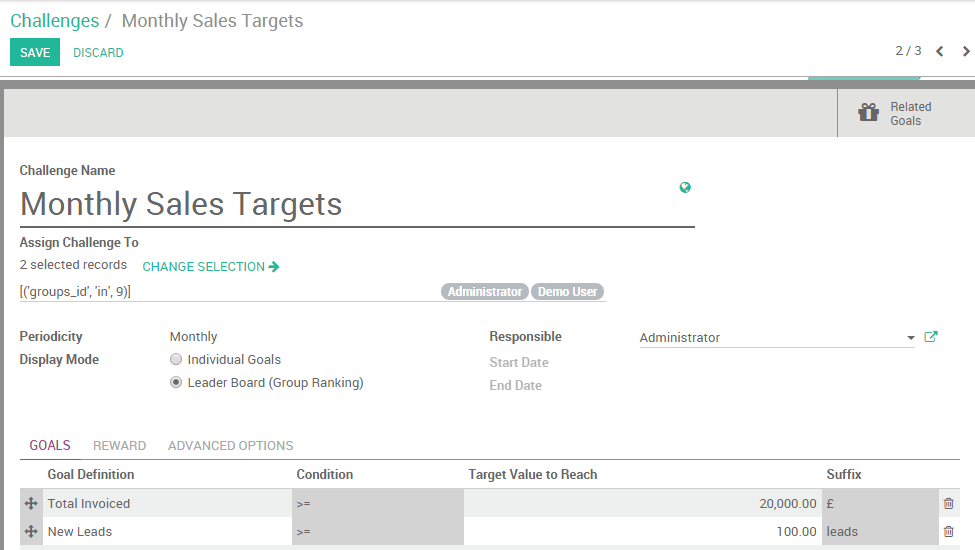Switch to the Advanced Options tab
The width and height of the screenshot is (975, 550).
[x=230, y=446]
